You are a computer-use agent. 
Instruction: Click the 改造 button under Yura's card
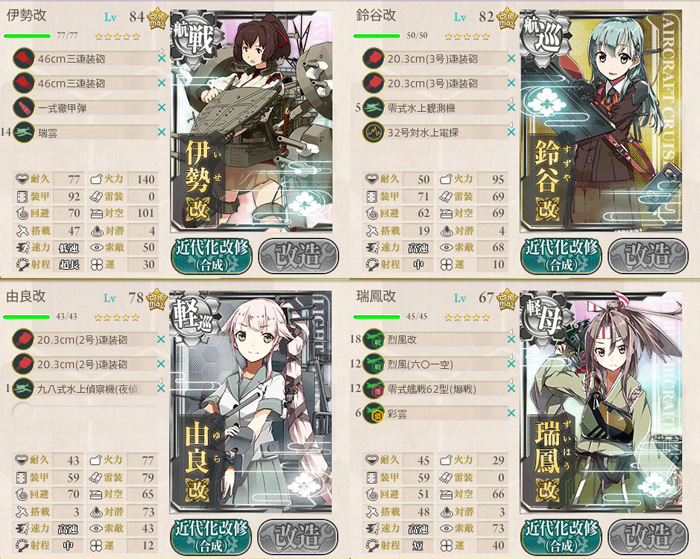[298, 536]
